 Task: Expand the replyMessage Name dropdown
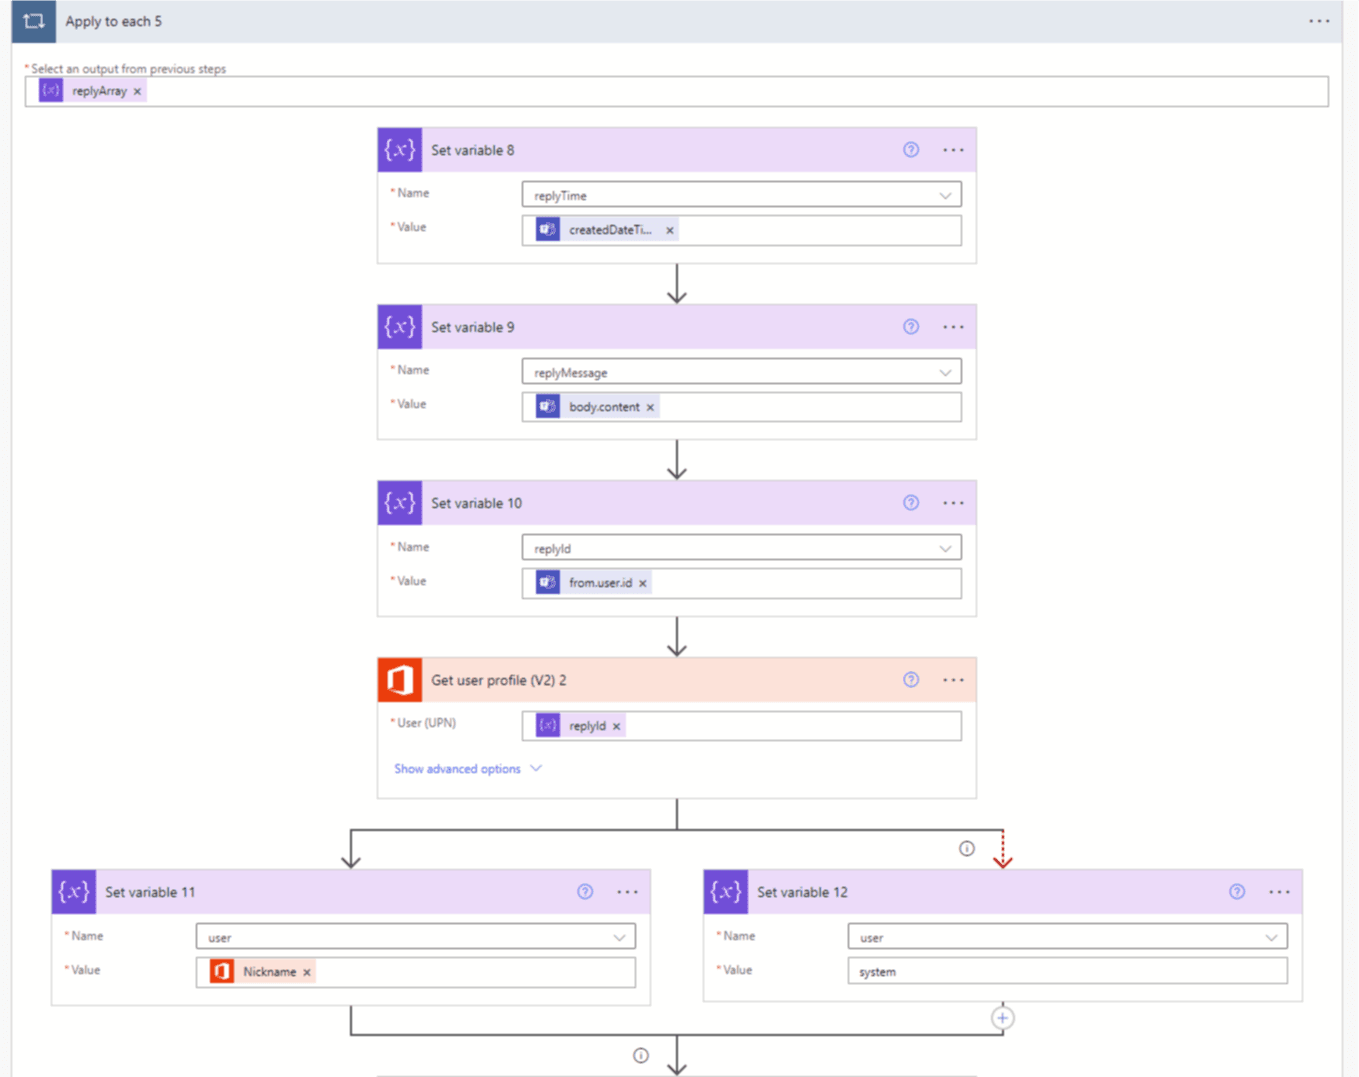tap(945, 373)
